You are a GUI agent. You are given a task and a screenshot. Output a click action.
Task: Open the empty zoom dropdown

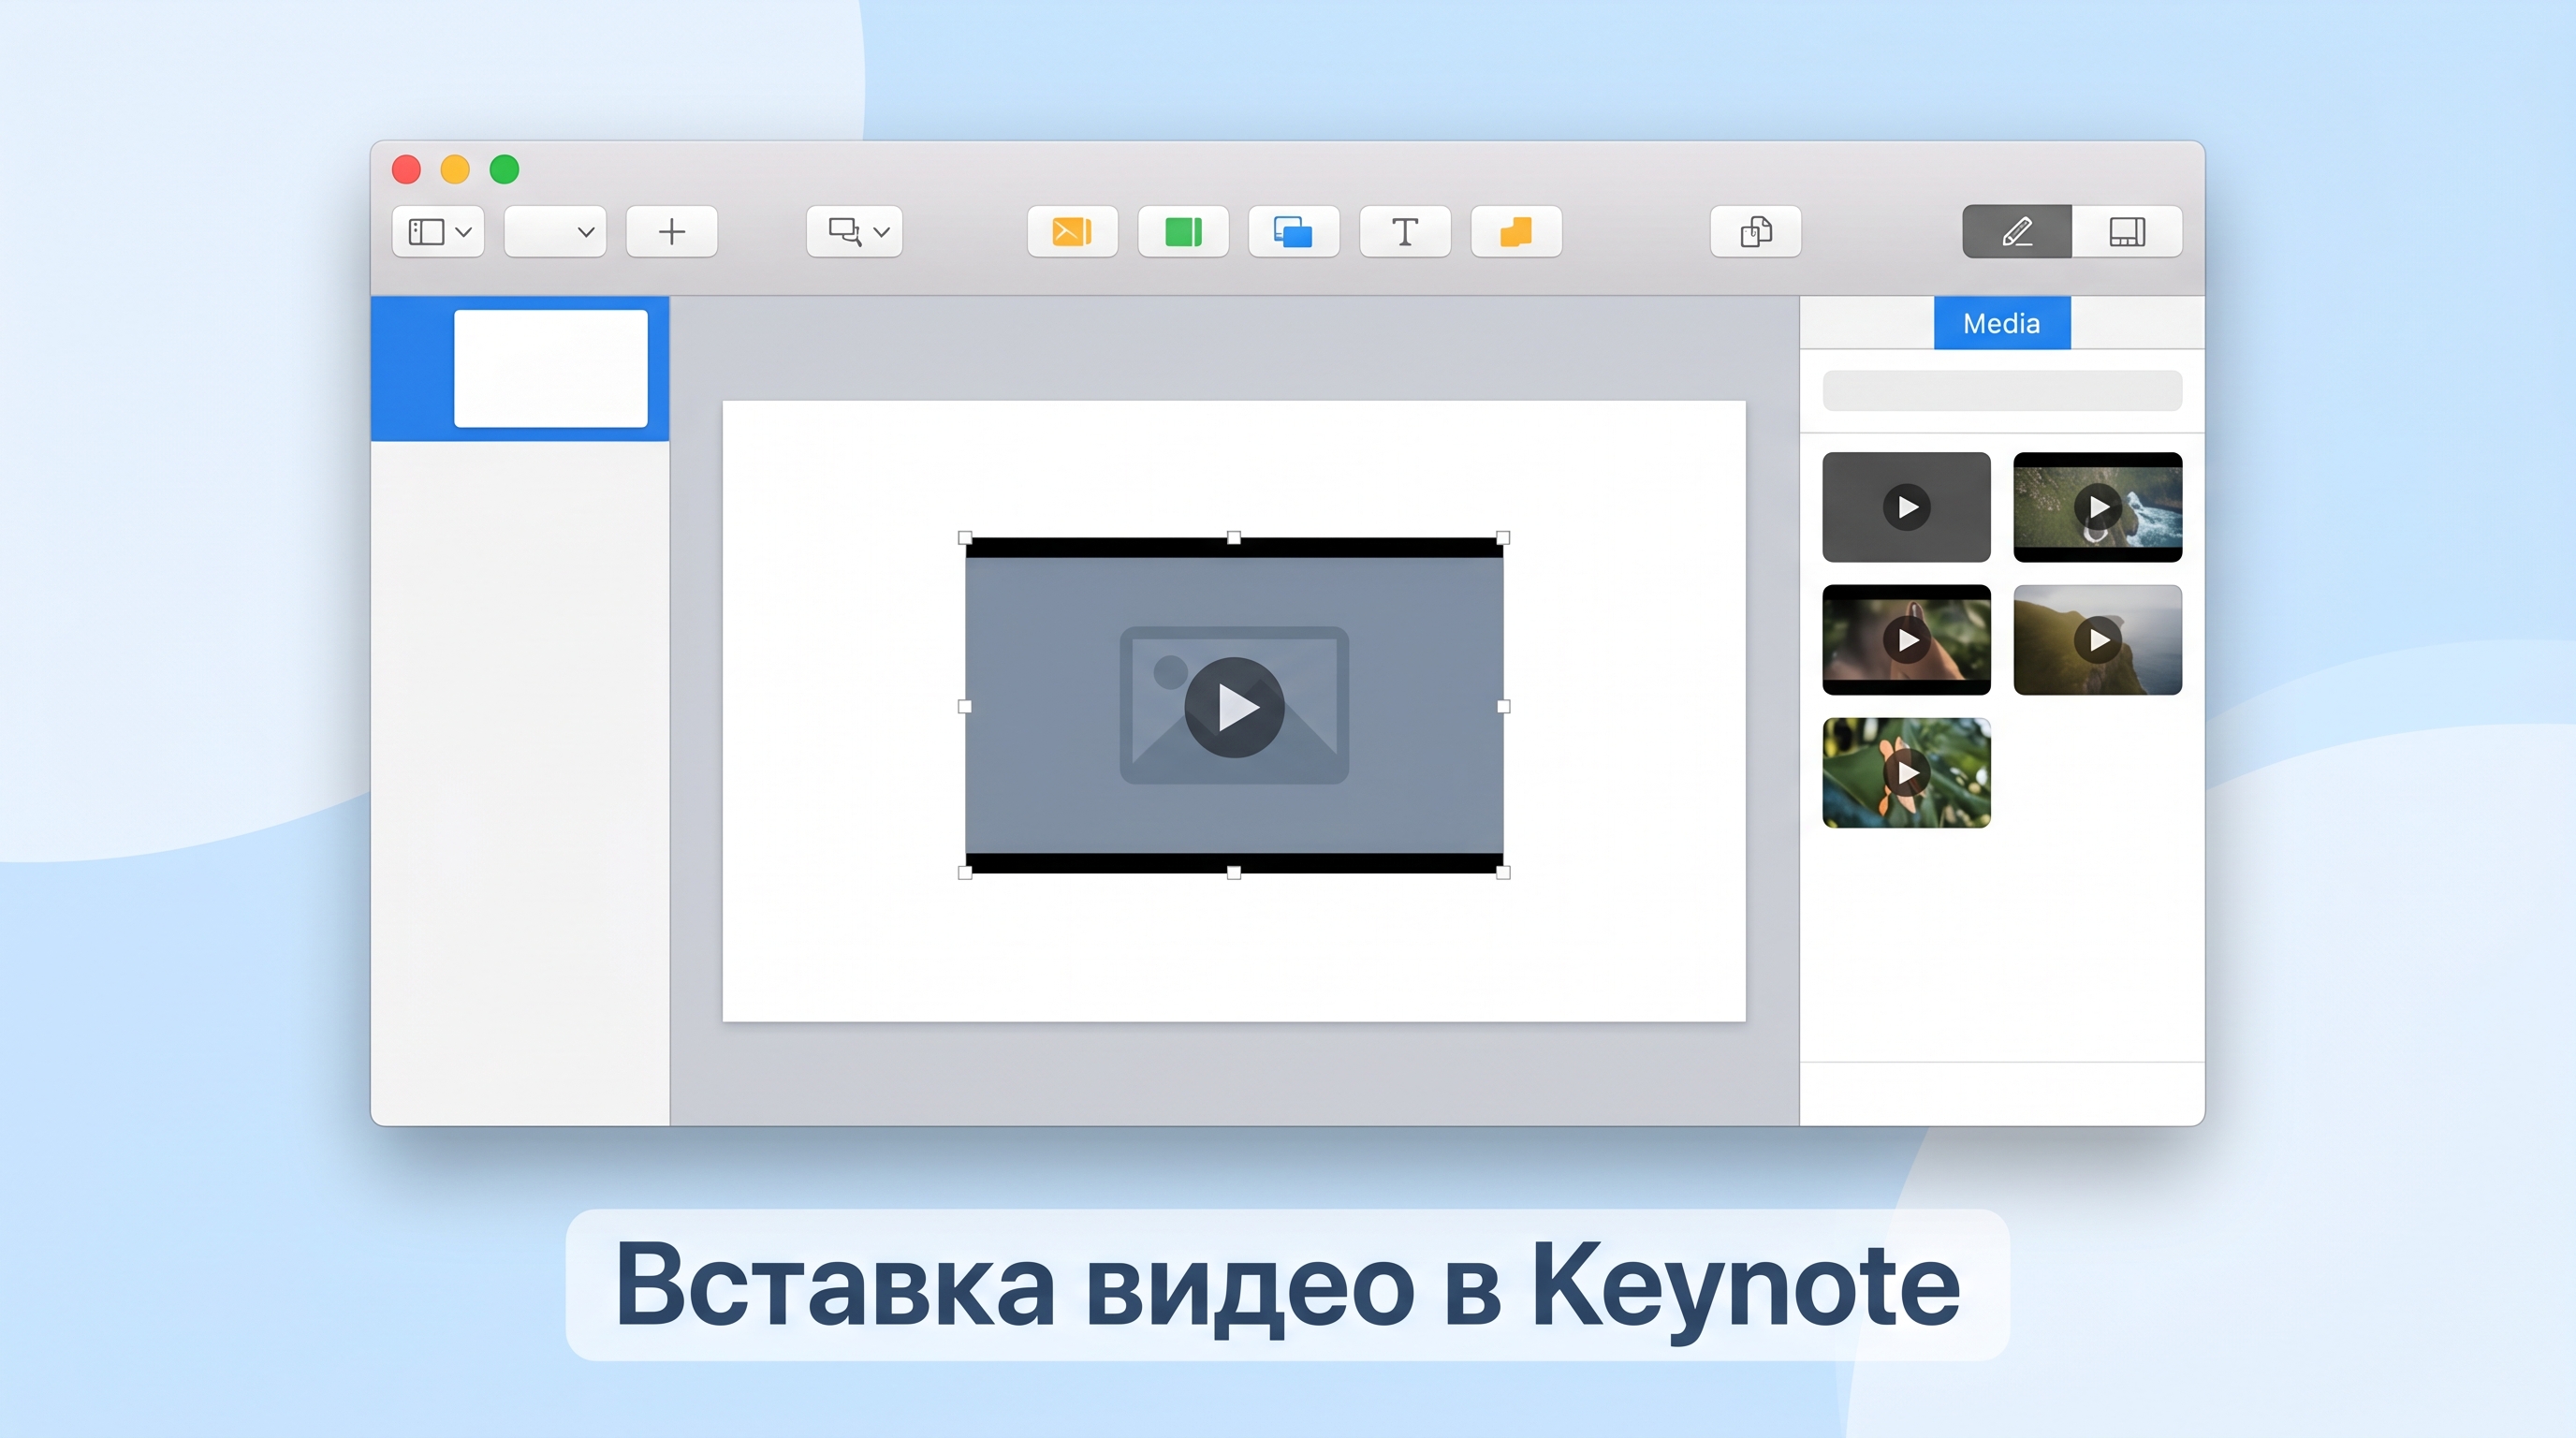point(555,232)
